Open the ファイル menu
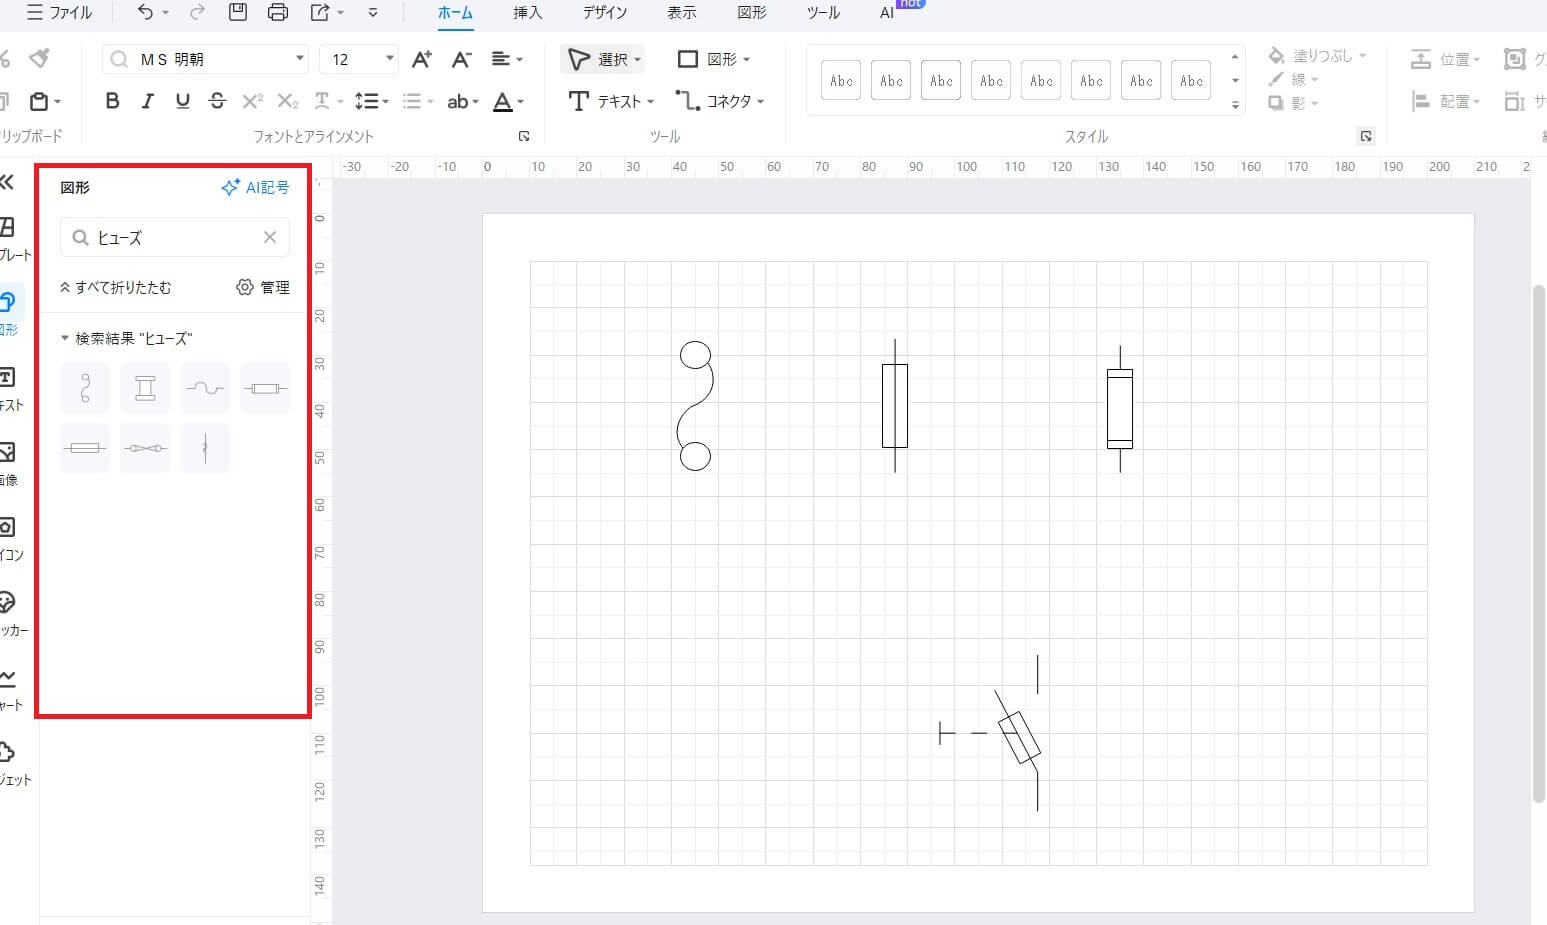Image resolution: width=1547 pixels, height=925 pixels. point(60,12)
